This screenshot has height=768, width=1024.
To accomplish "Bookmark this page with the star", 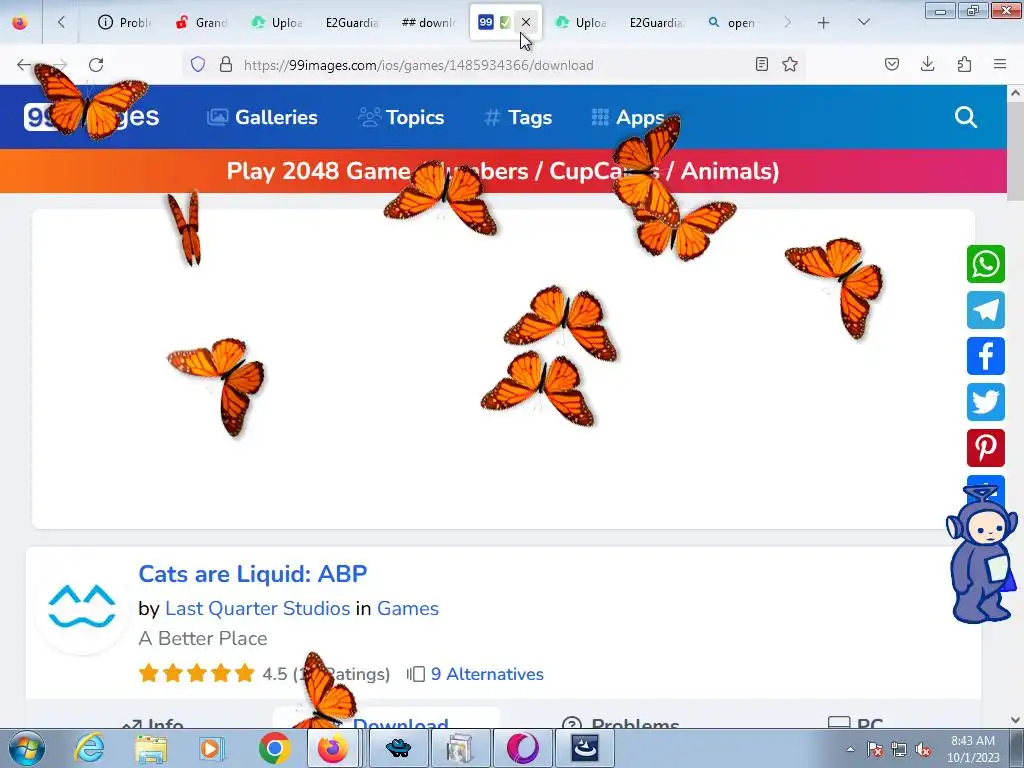I will click(x=790, y=64).
